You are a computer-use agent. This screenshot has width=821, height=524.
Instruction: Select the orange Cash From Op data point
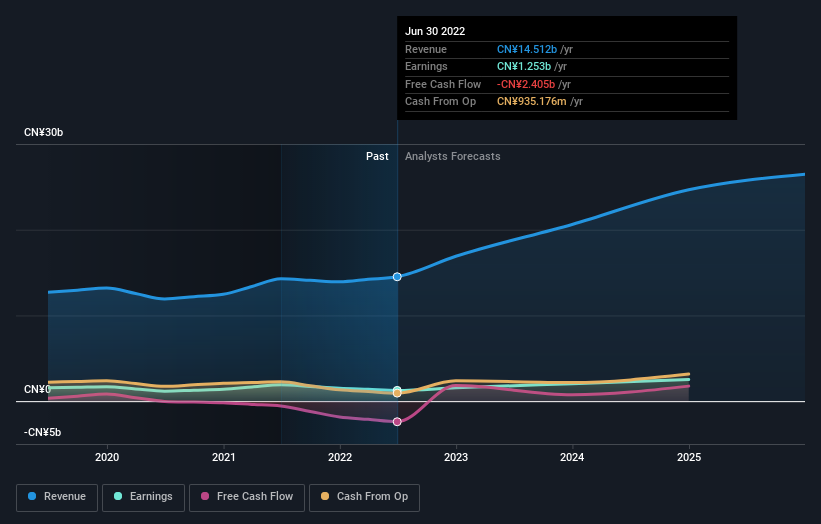(x=397, y=393)
